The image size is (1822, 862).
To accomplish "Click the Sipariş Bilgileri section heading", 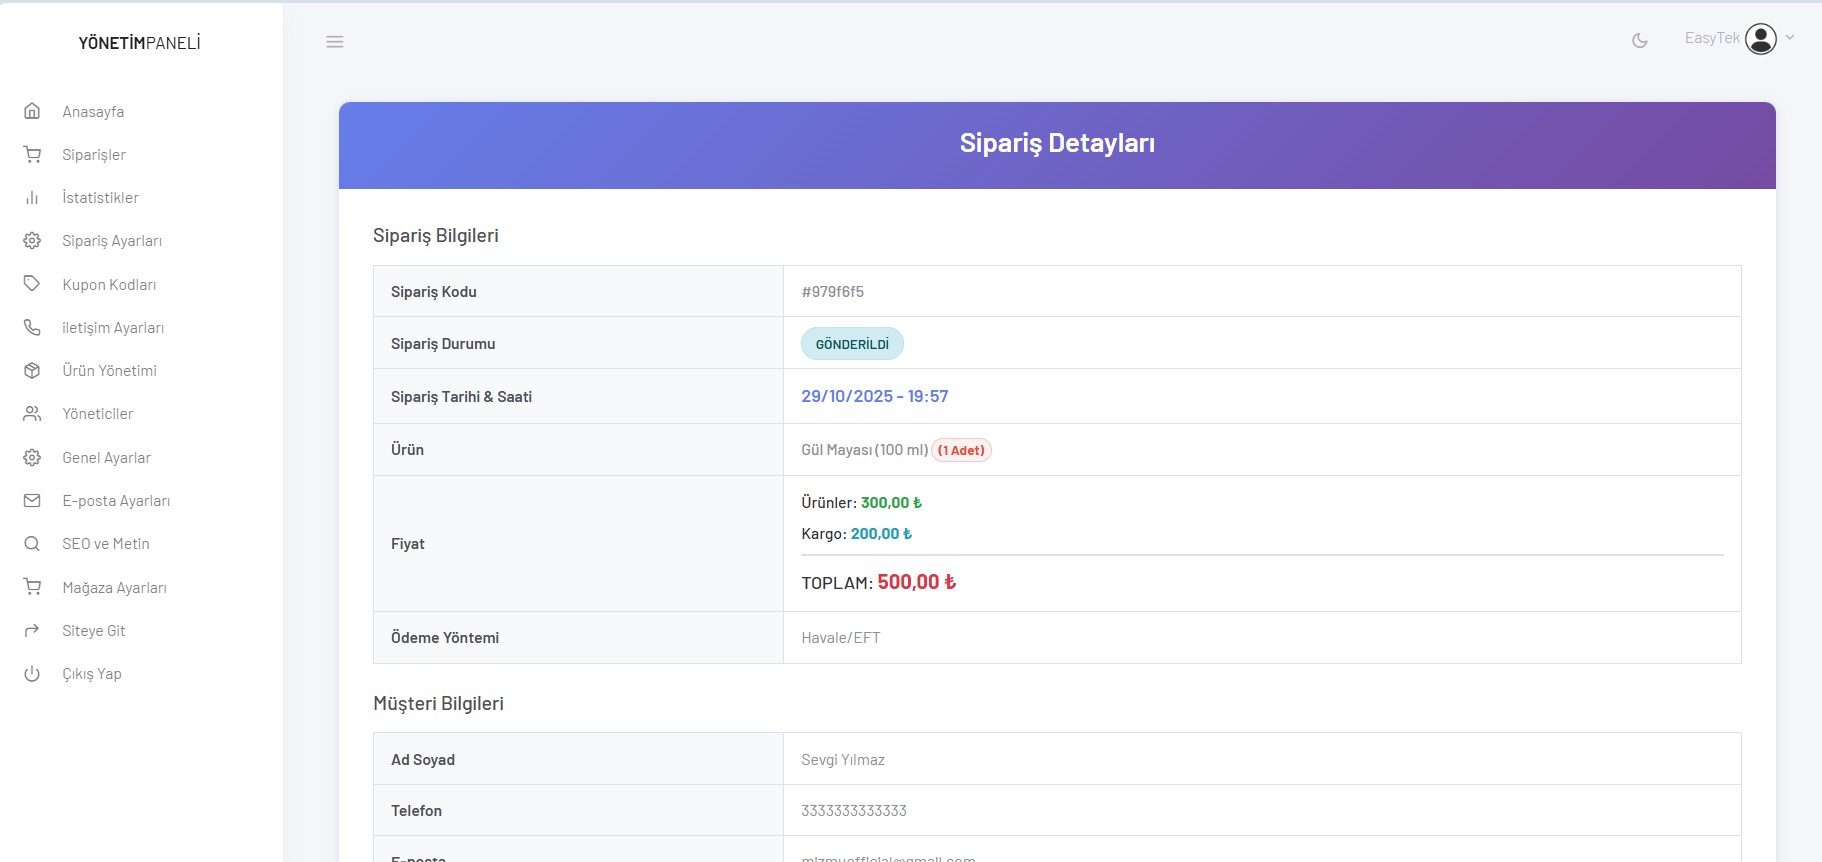I will 436,236.
